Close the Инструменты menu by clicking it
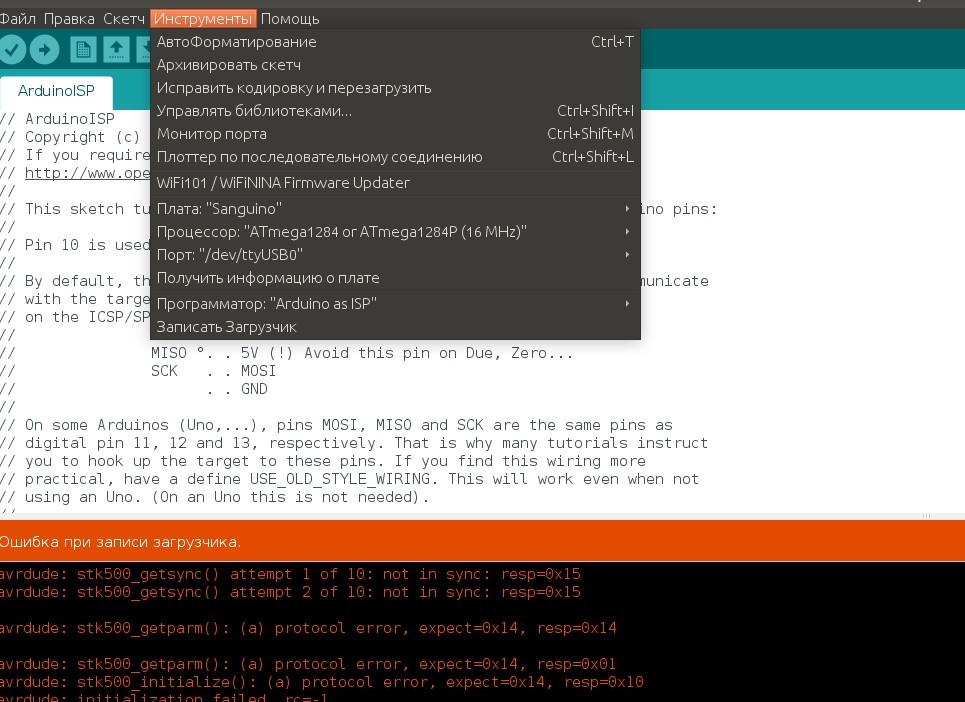This screenshot has width=965, height=702. click(x=203, y=19)
